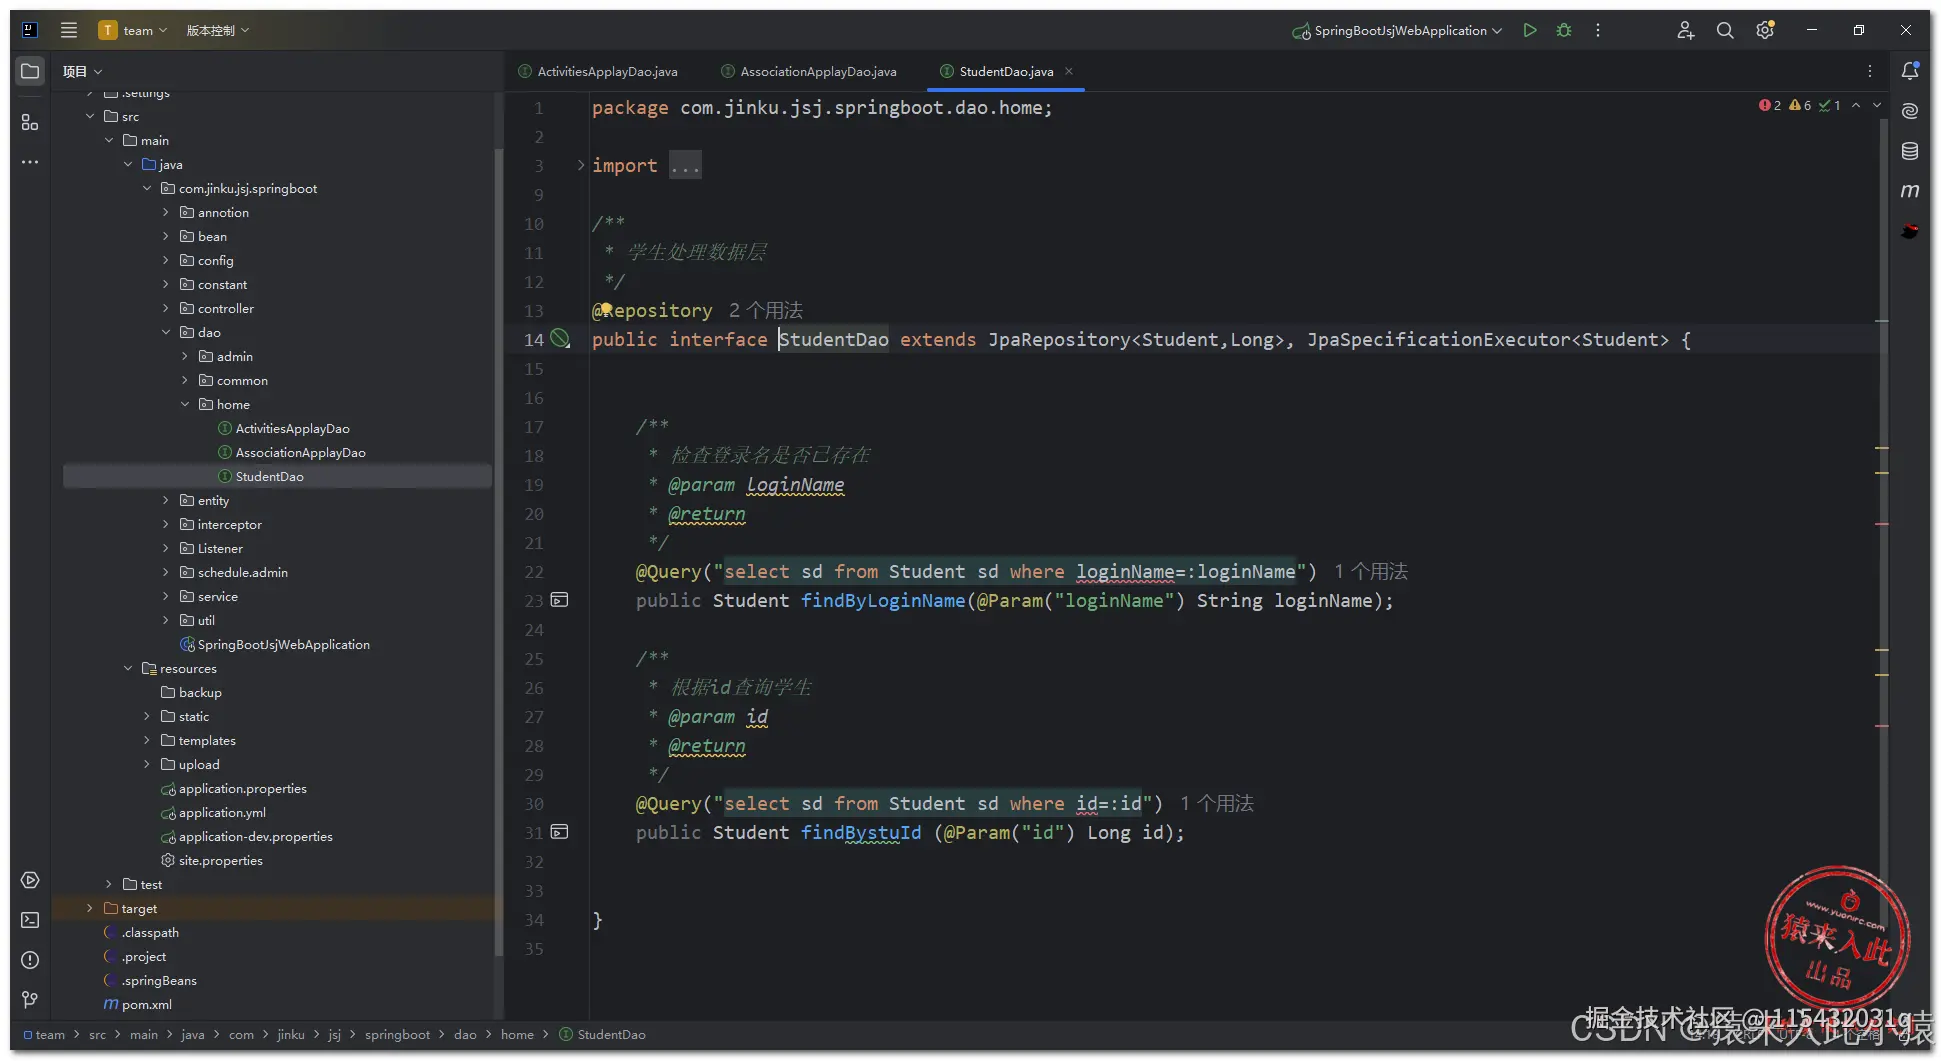Open the code with me user icon
1941x1061 pixels.
tap(1685, 30)
